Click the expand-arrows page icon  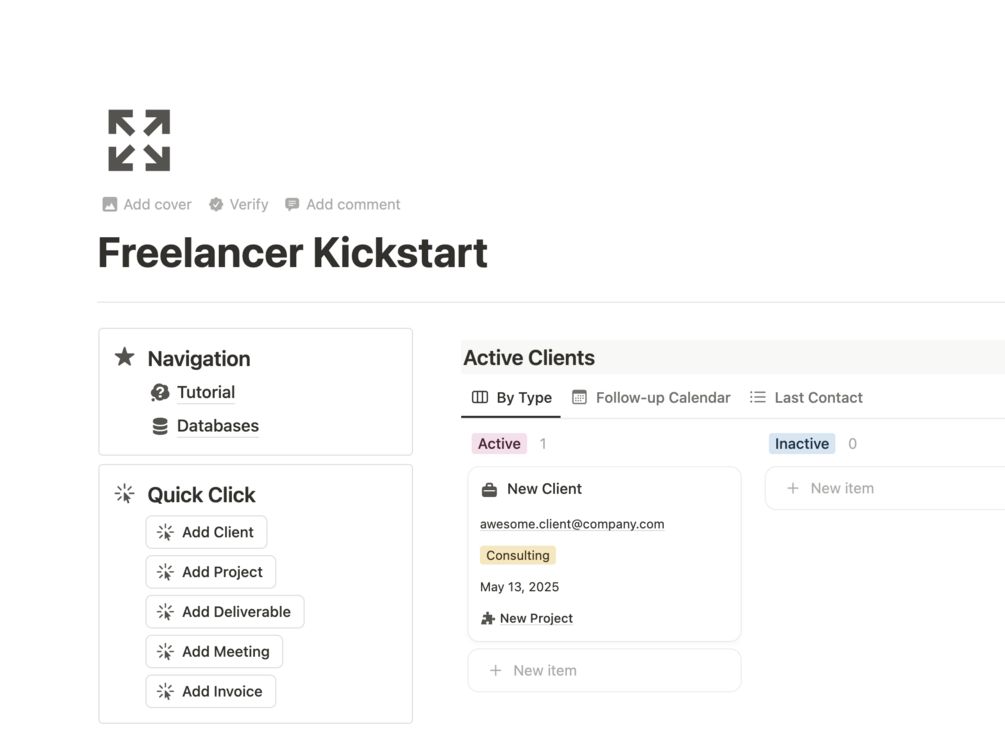point(139,140)
